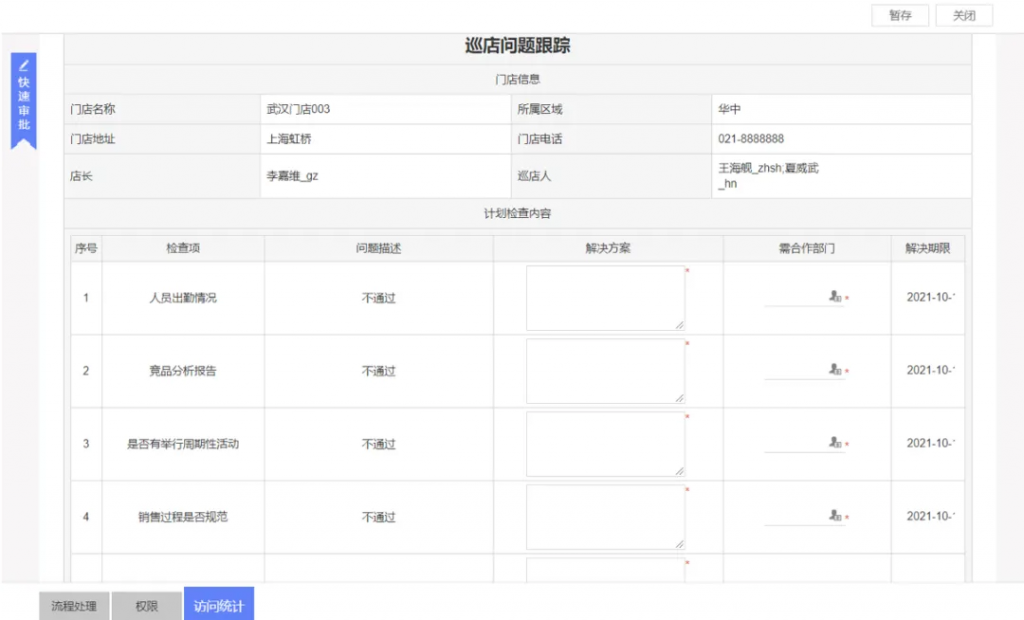Viewport: 1024px width, 620px height.
Task: Click solution textarea for 销售过程是否规范
Action: pos(605,517)
